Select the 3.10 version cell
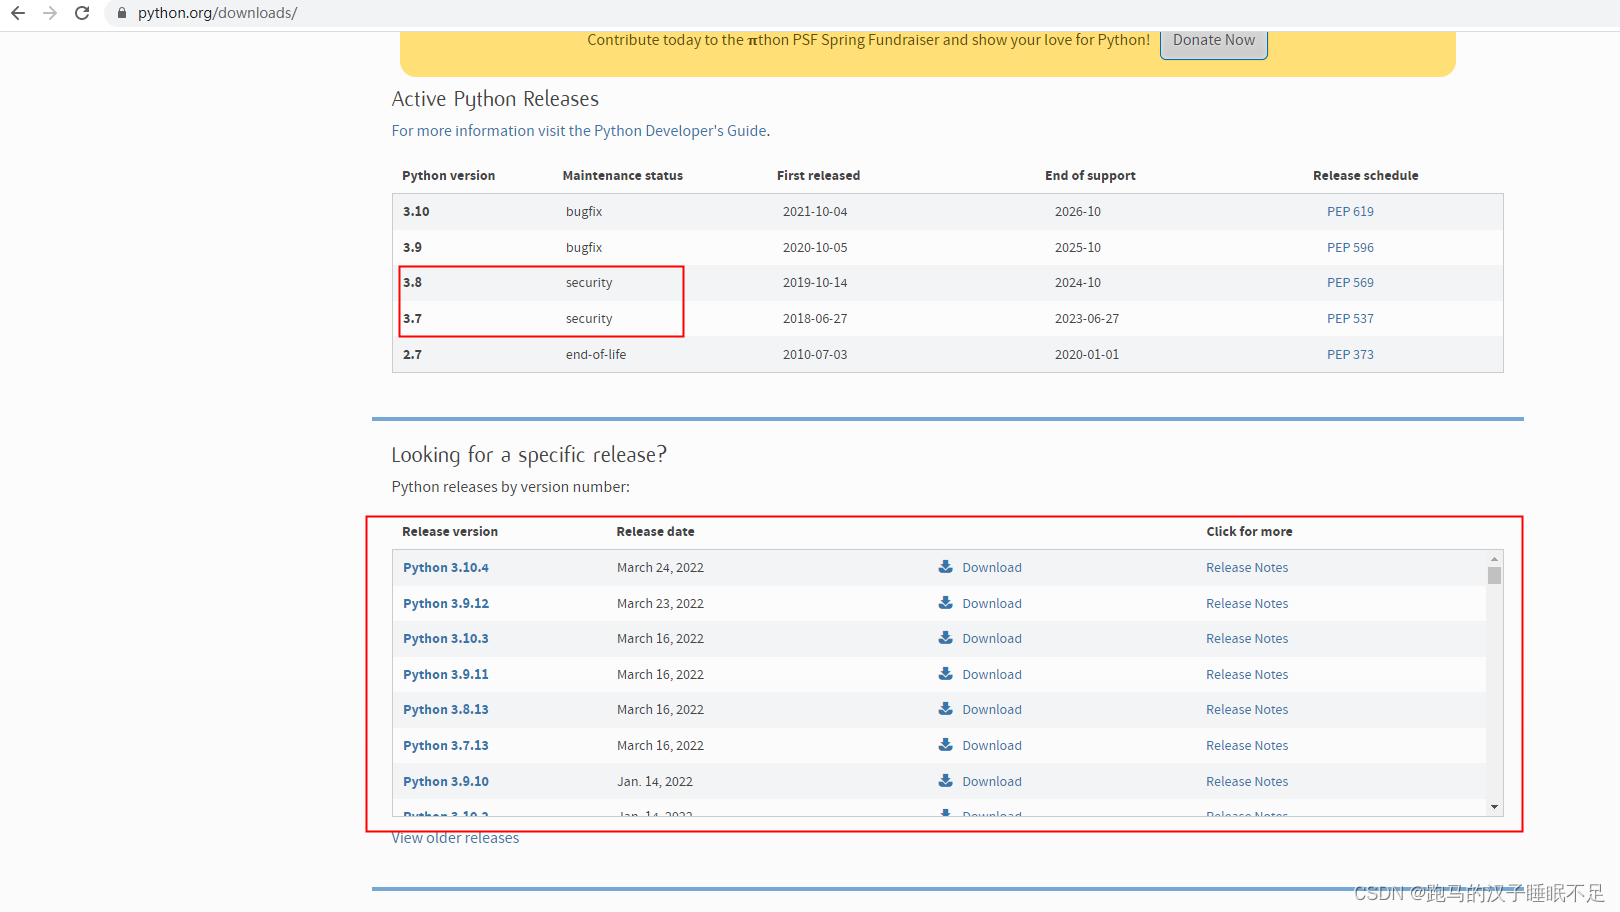Screen dimensions: 1620x912 (416, 212)
